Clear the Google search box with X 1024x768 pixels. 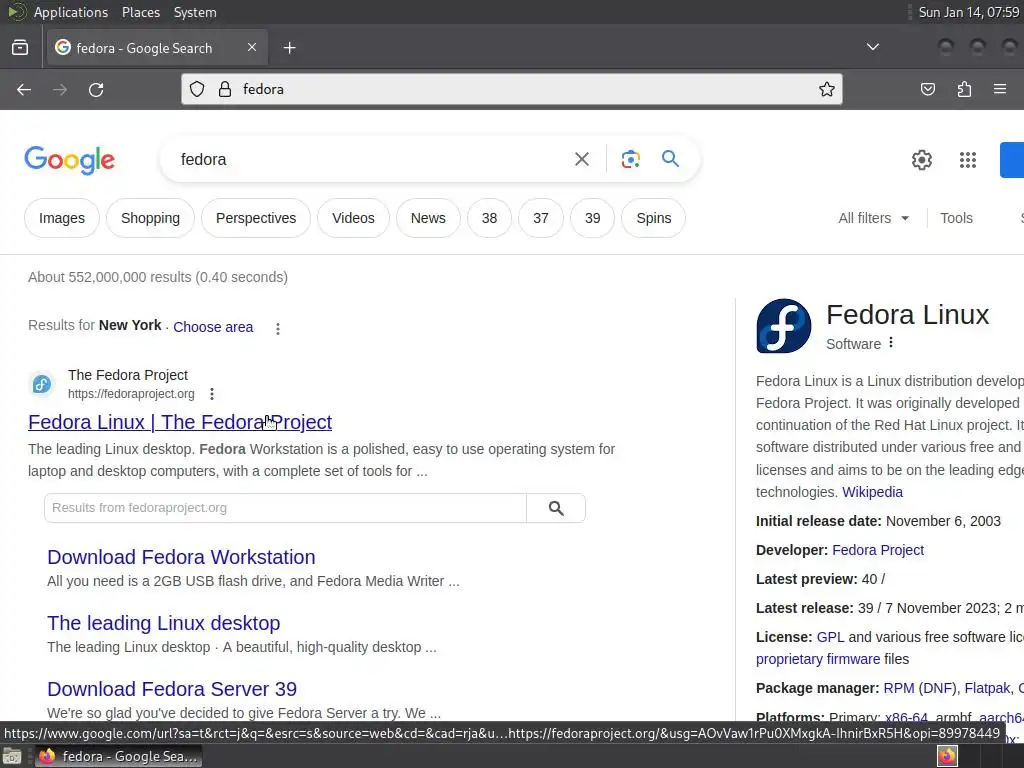coord(582,159)
